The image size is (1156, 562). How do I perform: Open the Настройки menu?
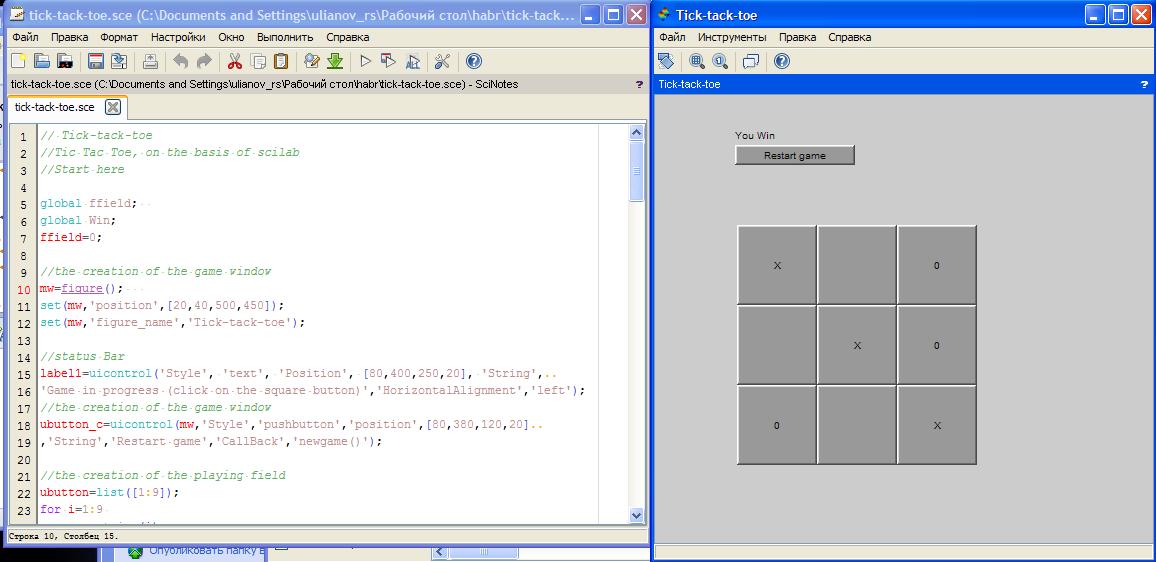178,37
